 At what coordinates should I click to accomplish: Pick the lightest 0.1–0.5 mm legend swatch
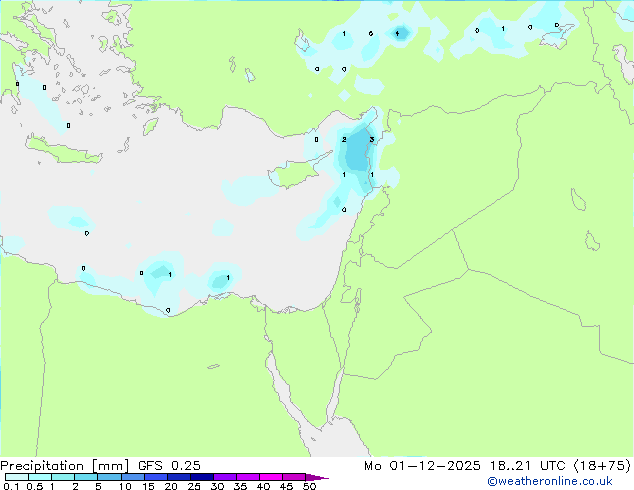click(x=17, y=477)
